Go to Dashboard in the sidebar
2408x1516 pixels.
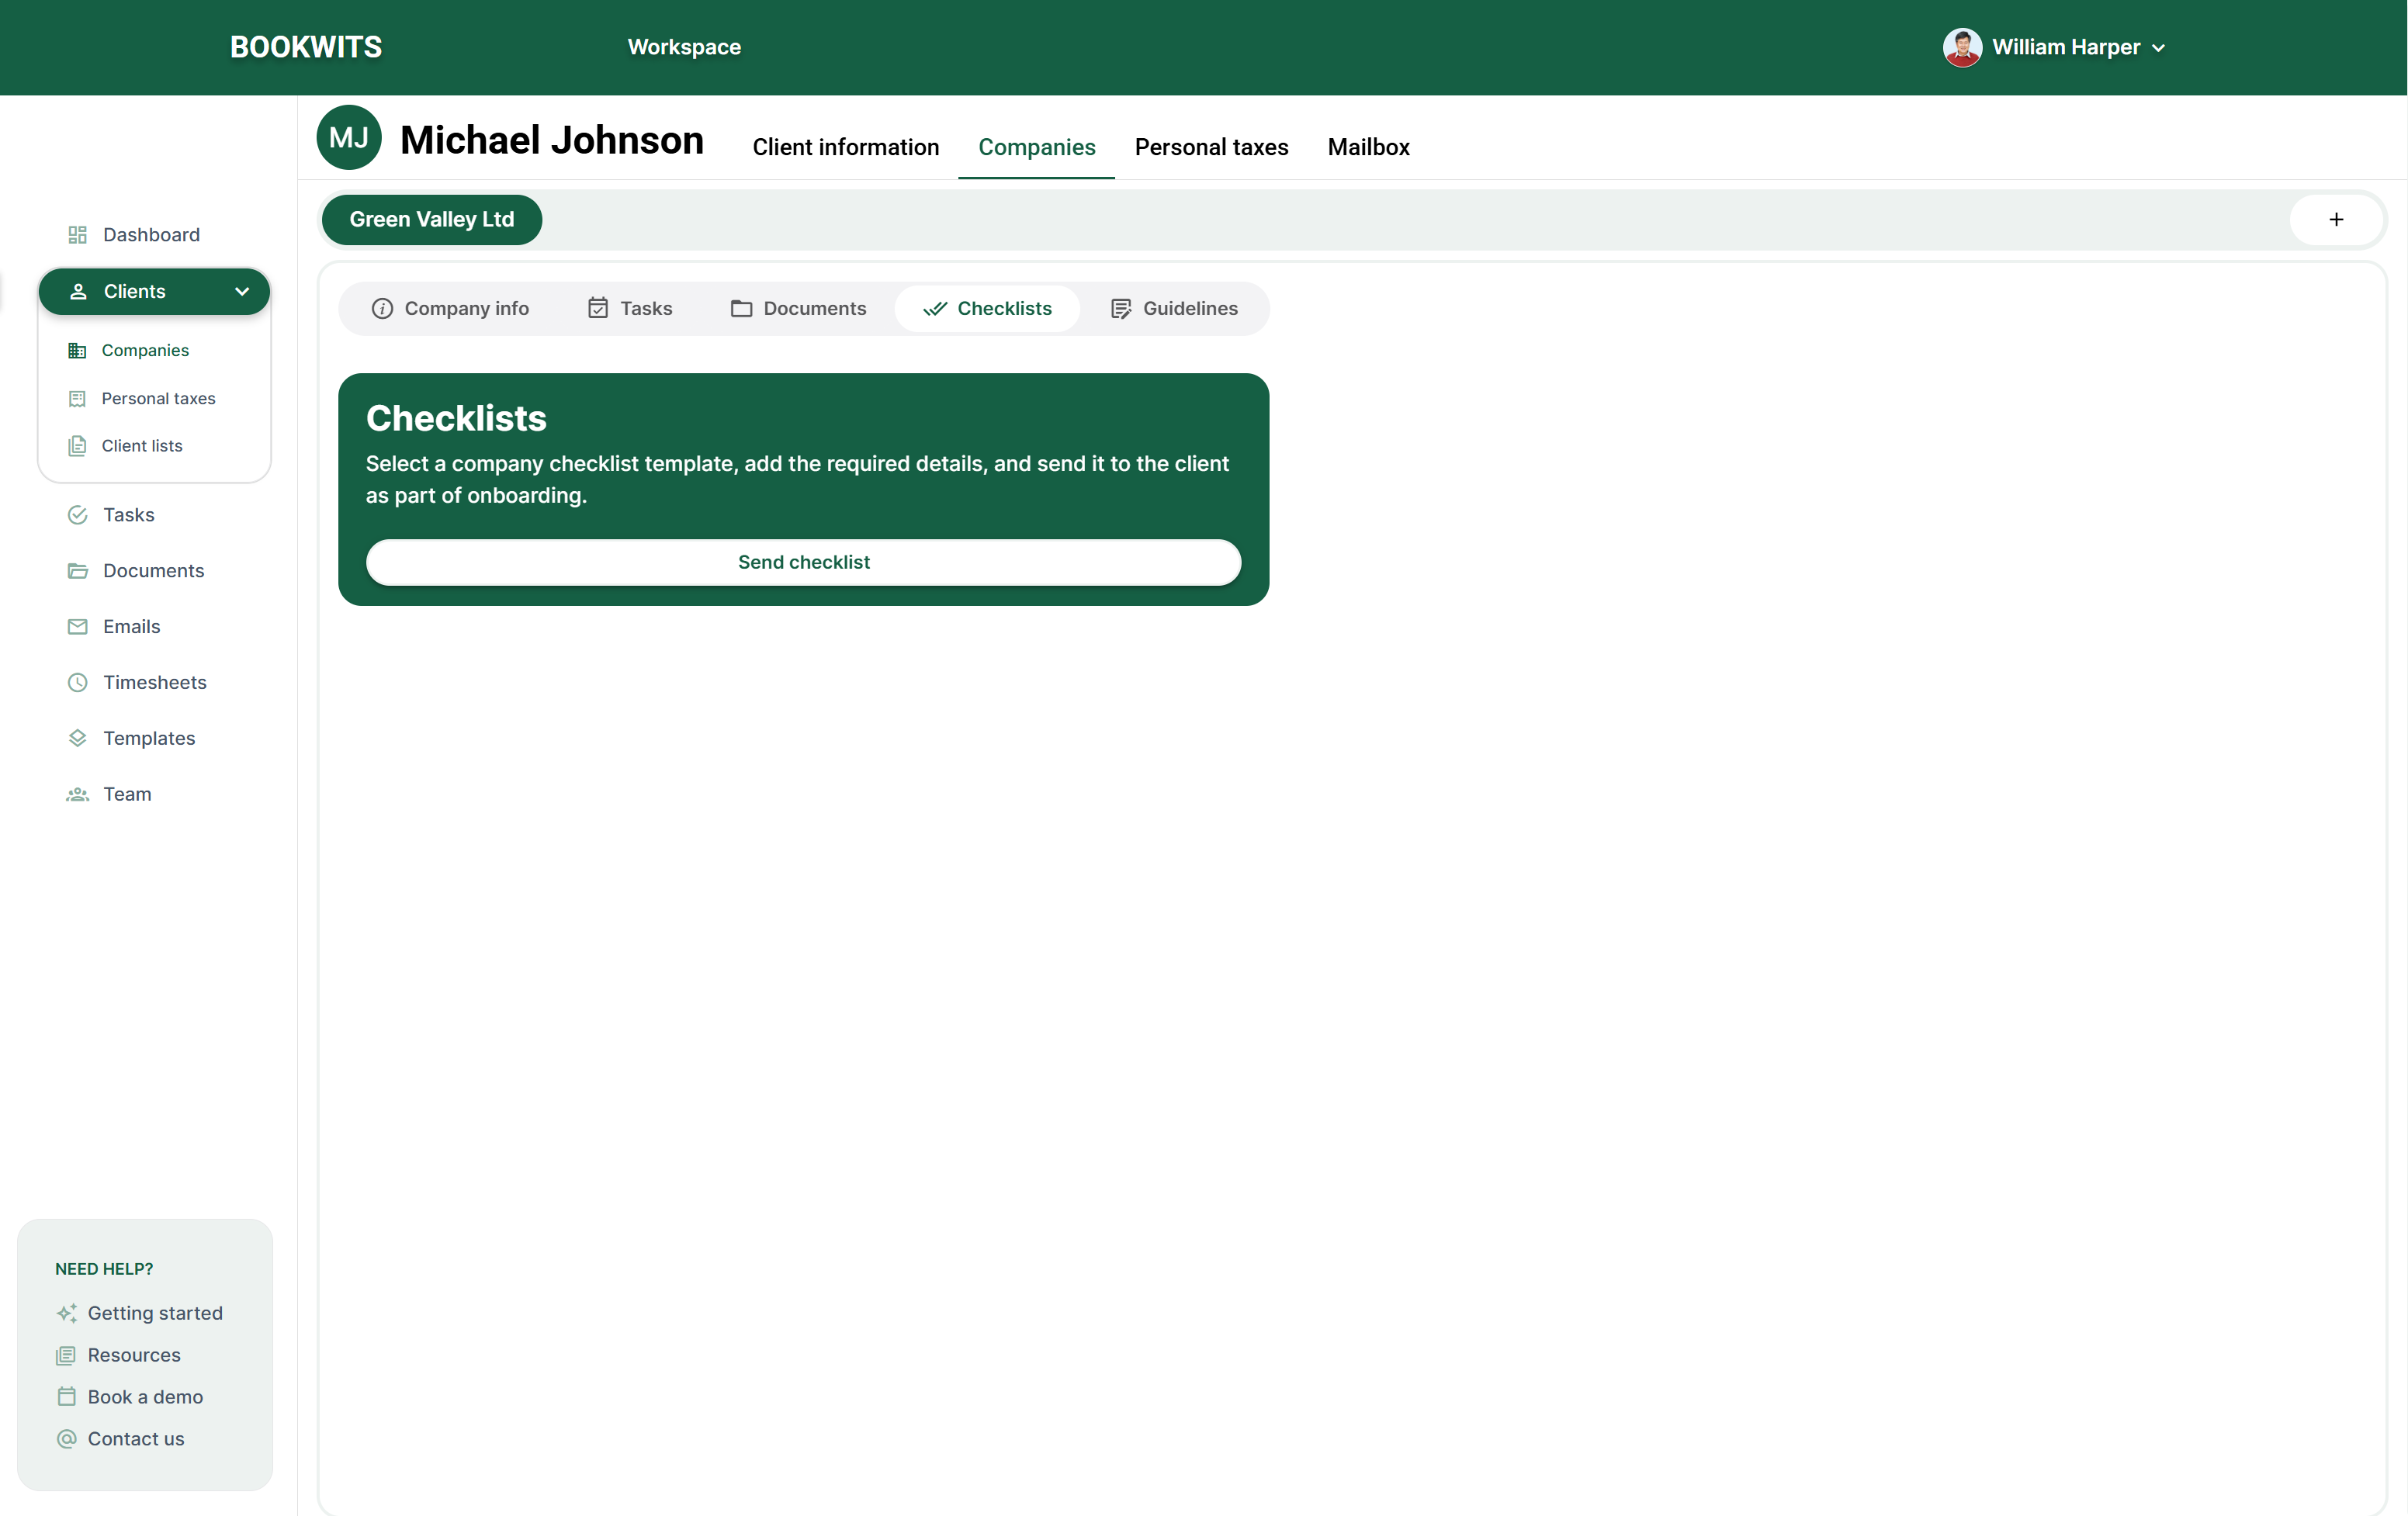click(154, 235)
